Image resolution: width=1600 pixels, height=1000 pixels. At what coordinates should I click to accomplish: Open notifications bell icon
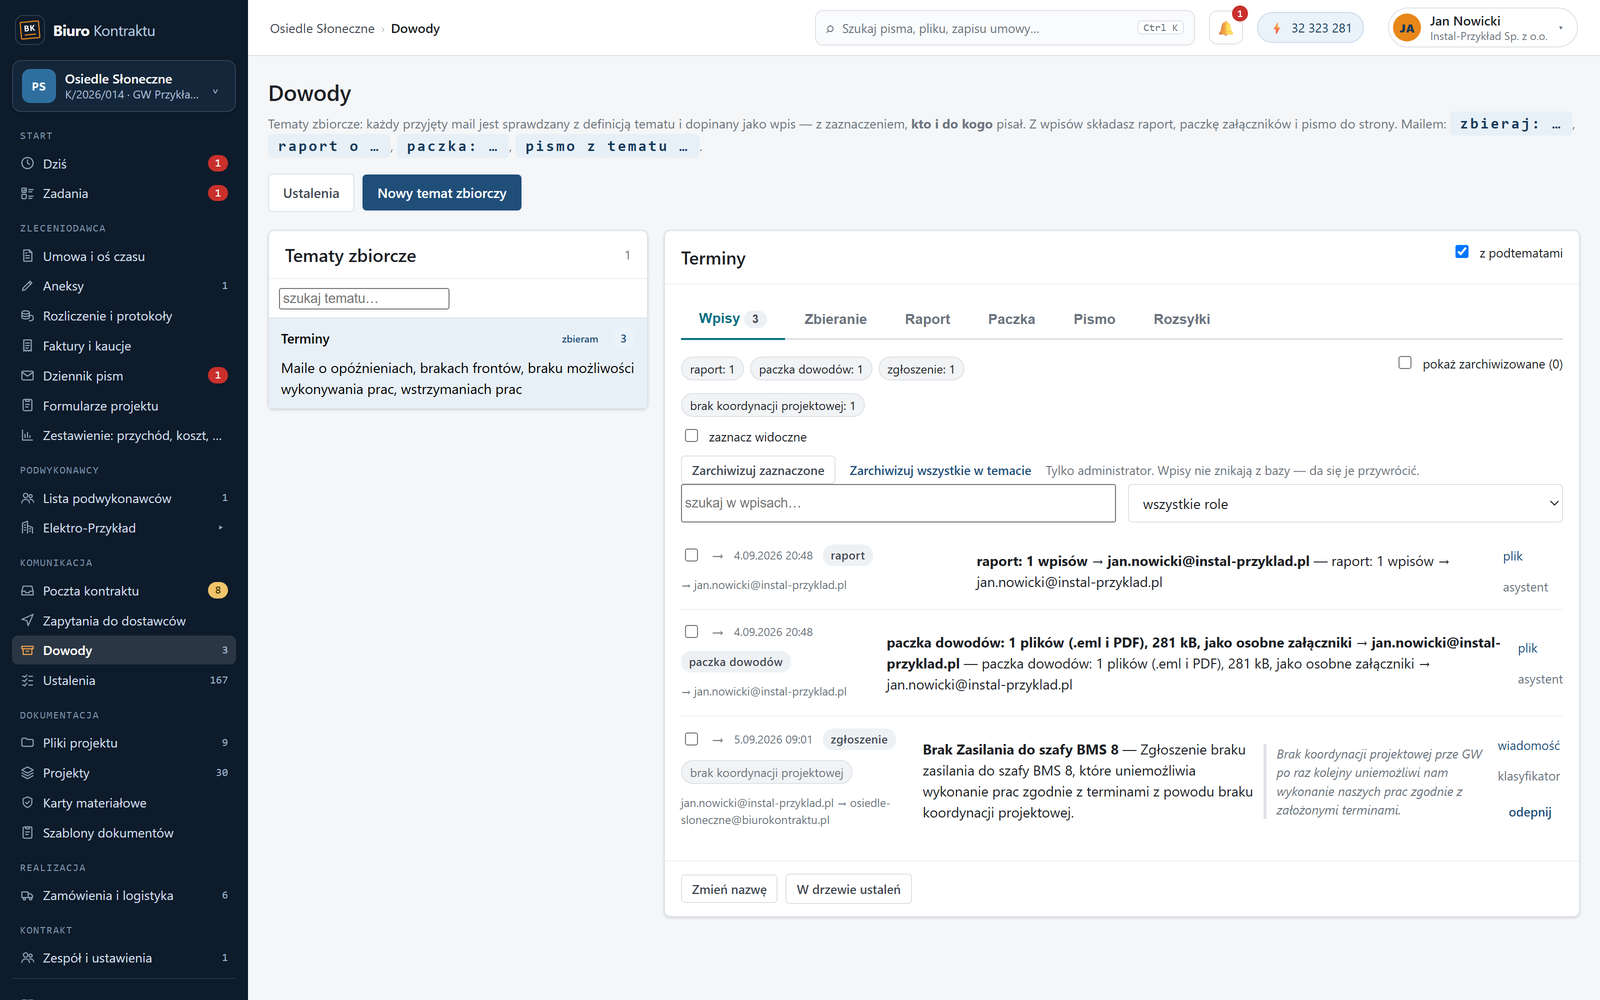(1225, 28)
